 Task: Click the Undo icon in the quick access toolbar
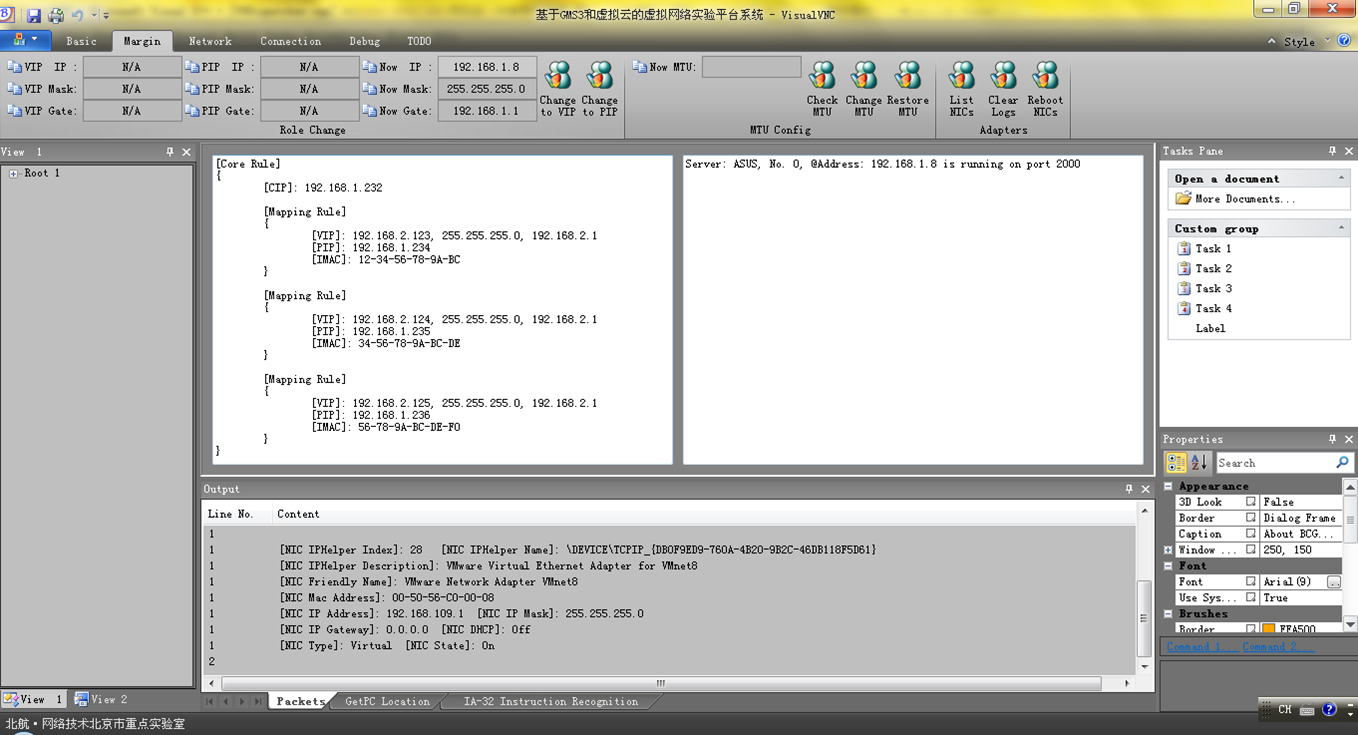click(x=77, y=16)
